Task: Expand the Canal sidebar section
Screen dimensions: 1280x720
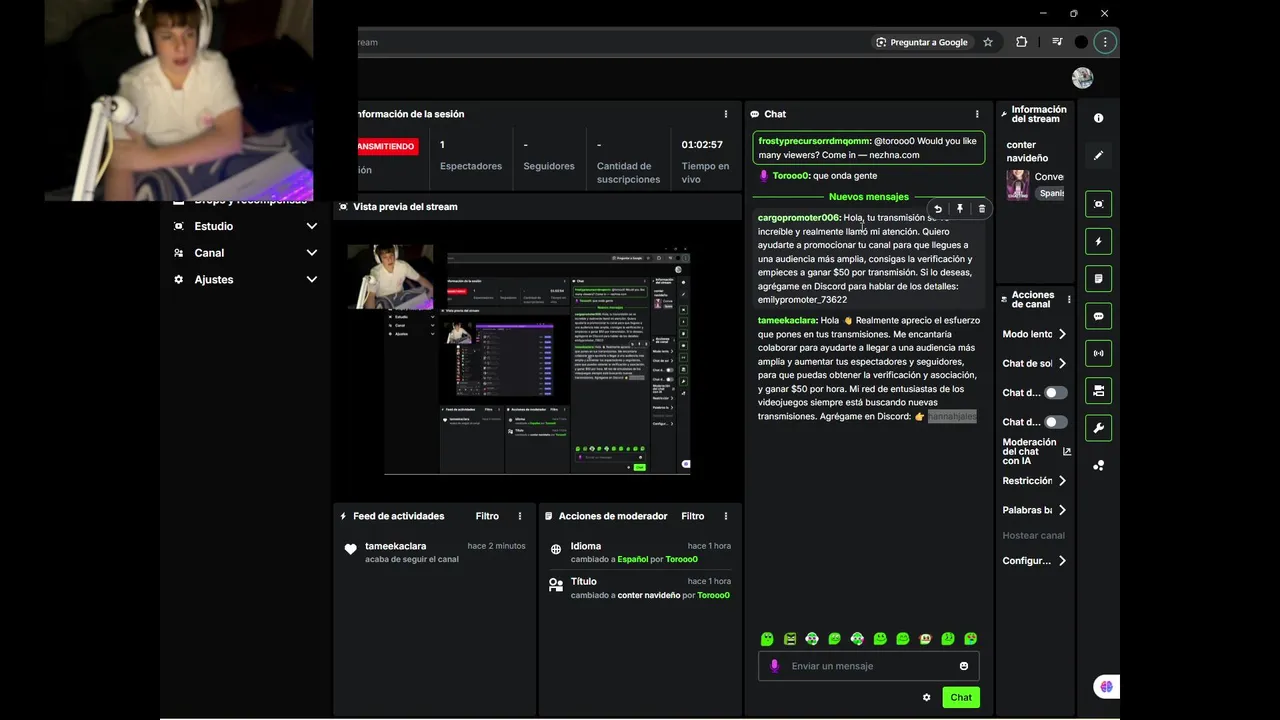Action: point(246,253)
